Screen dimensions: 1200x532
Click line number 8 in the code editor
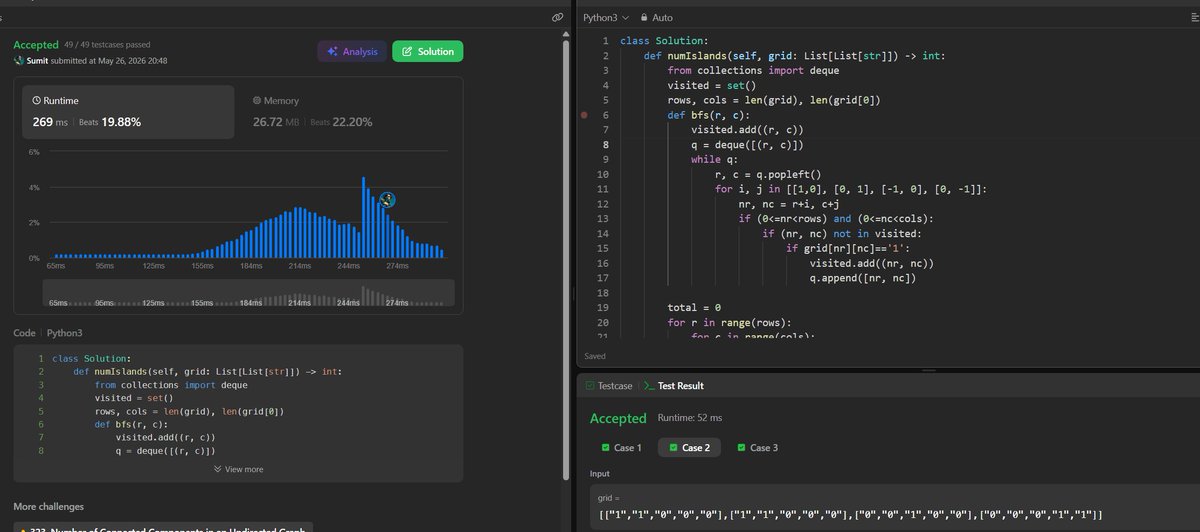[x=606, y=144]
